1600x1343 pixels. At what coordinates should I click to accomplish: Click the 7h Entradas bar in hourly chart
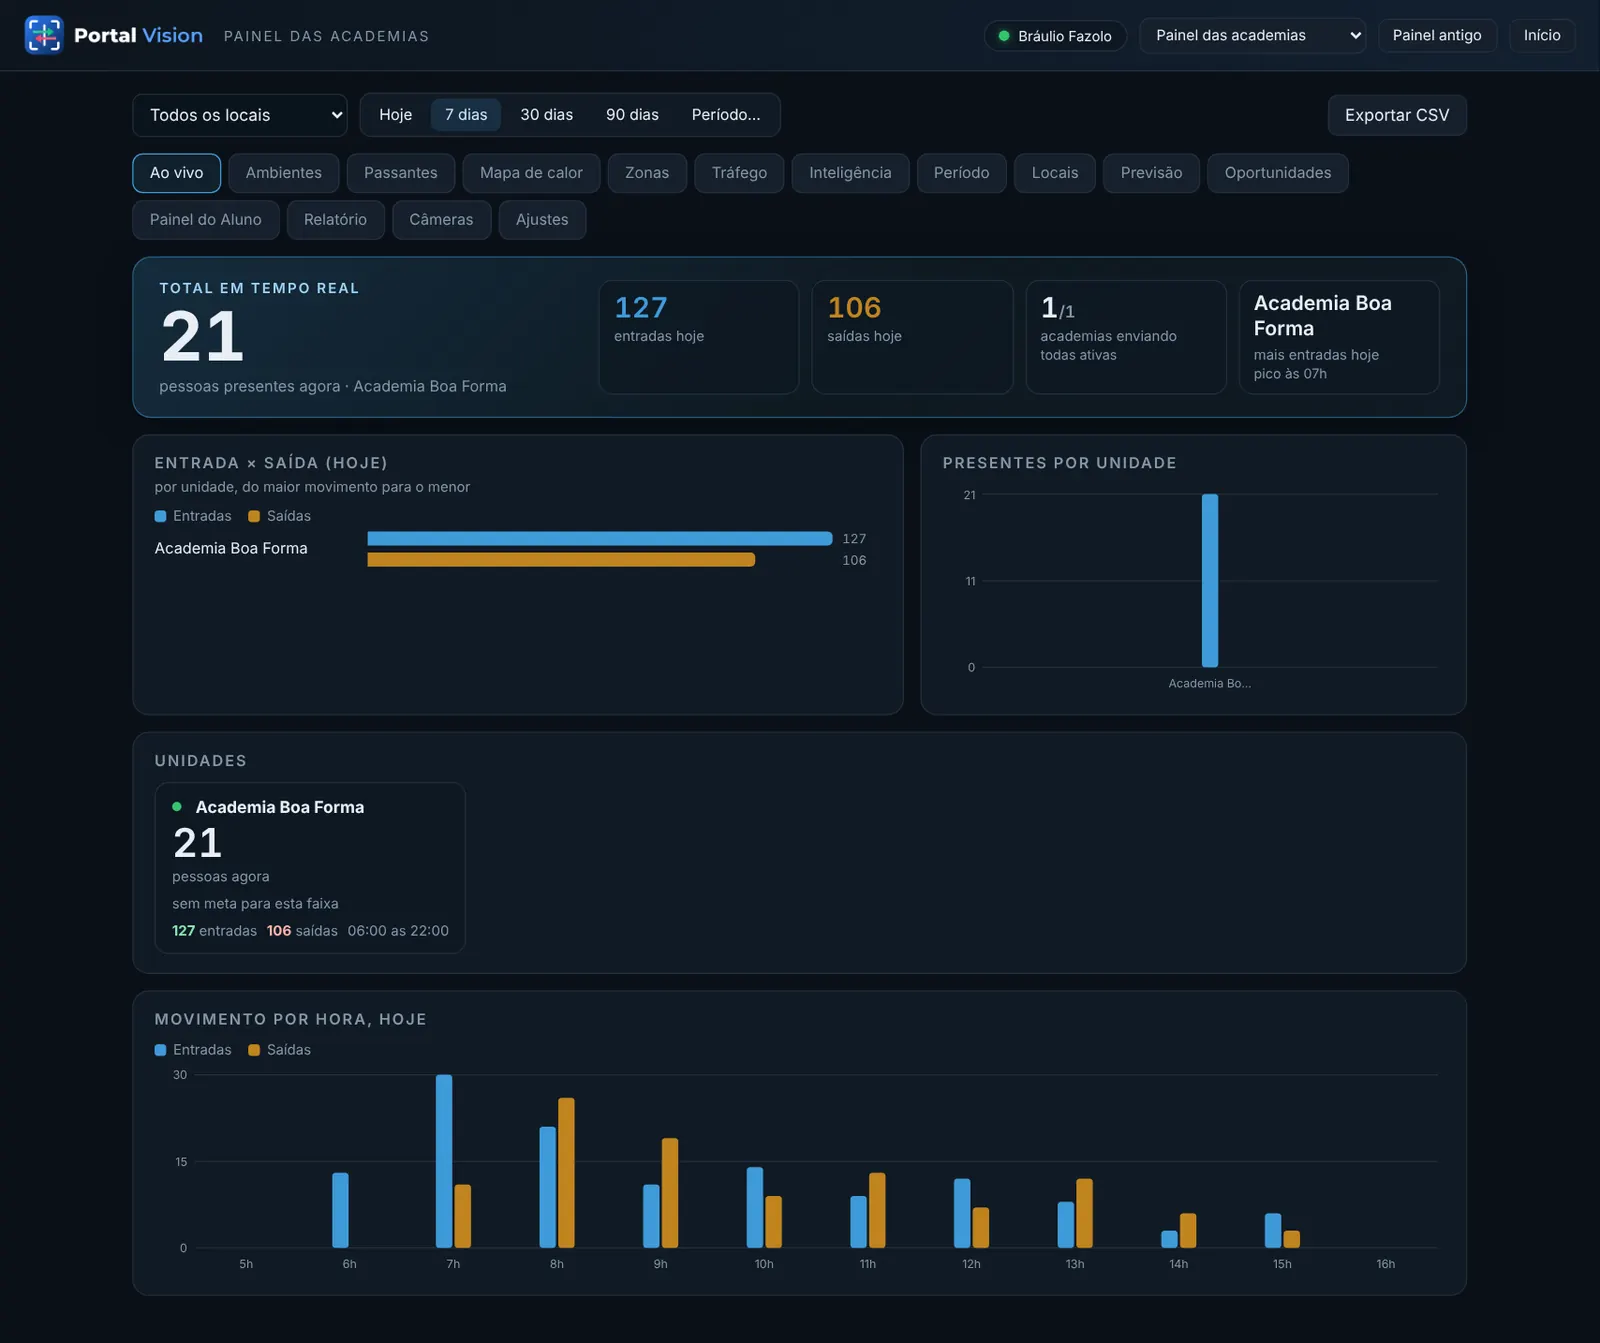tap(444, 1161)
